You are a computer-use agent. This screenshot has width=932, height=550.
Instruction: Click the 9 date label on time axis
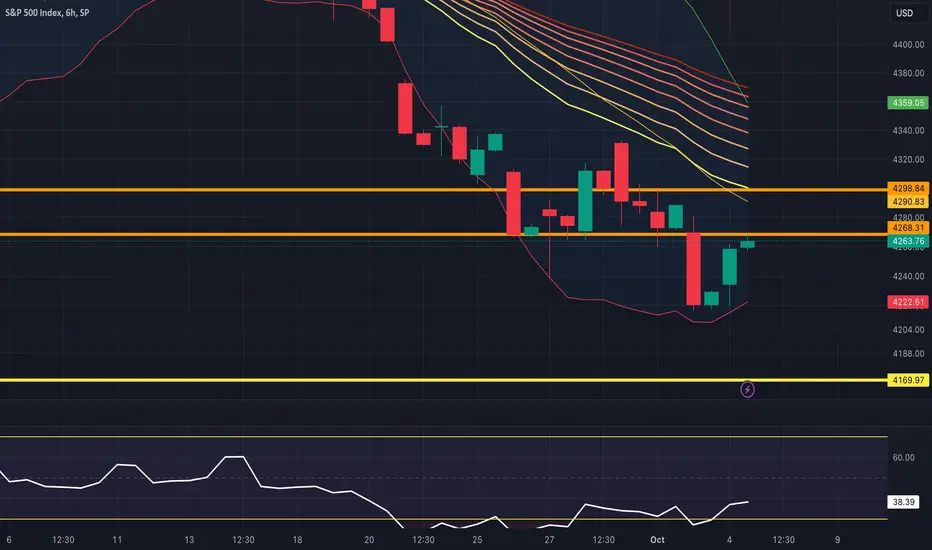pyautogui.click(x=837, y=540)
